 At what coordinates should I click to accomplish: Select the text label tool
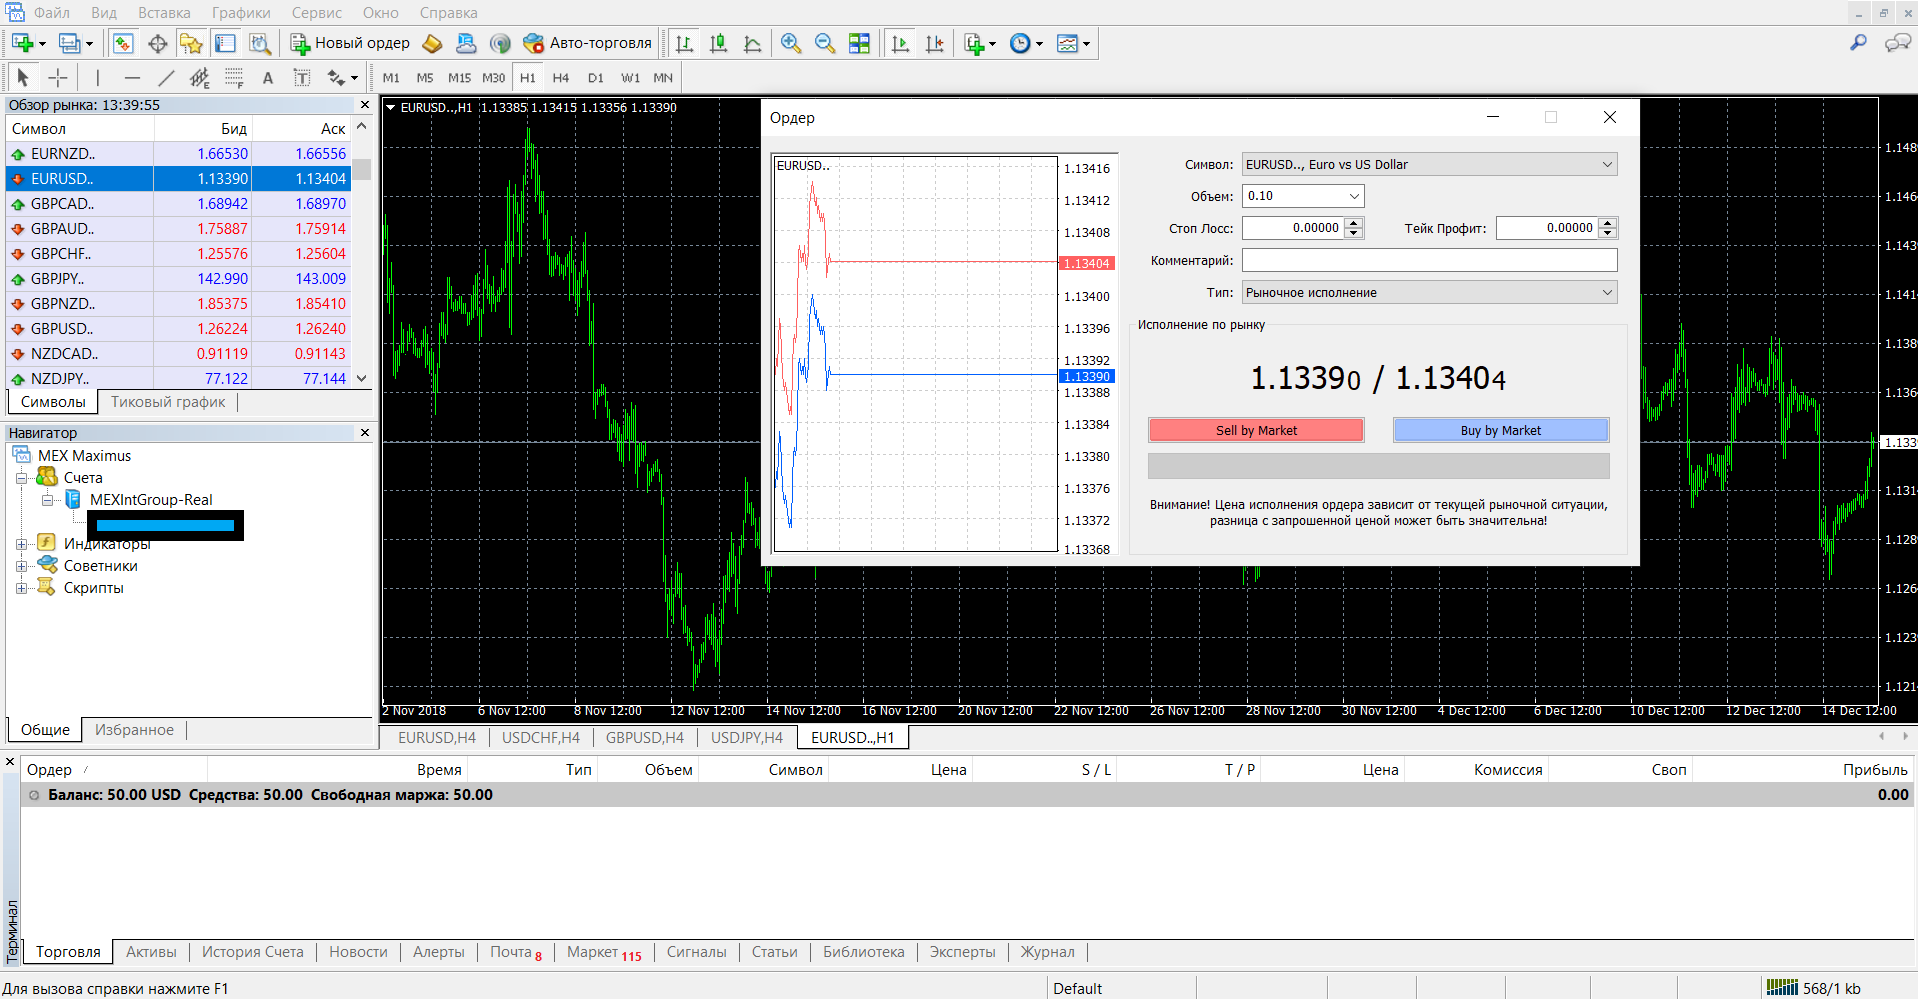click(x=301, y=77)
